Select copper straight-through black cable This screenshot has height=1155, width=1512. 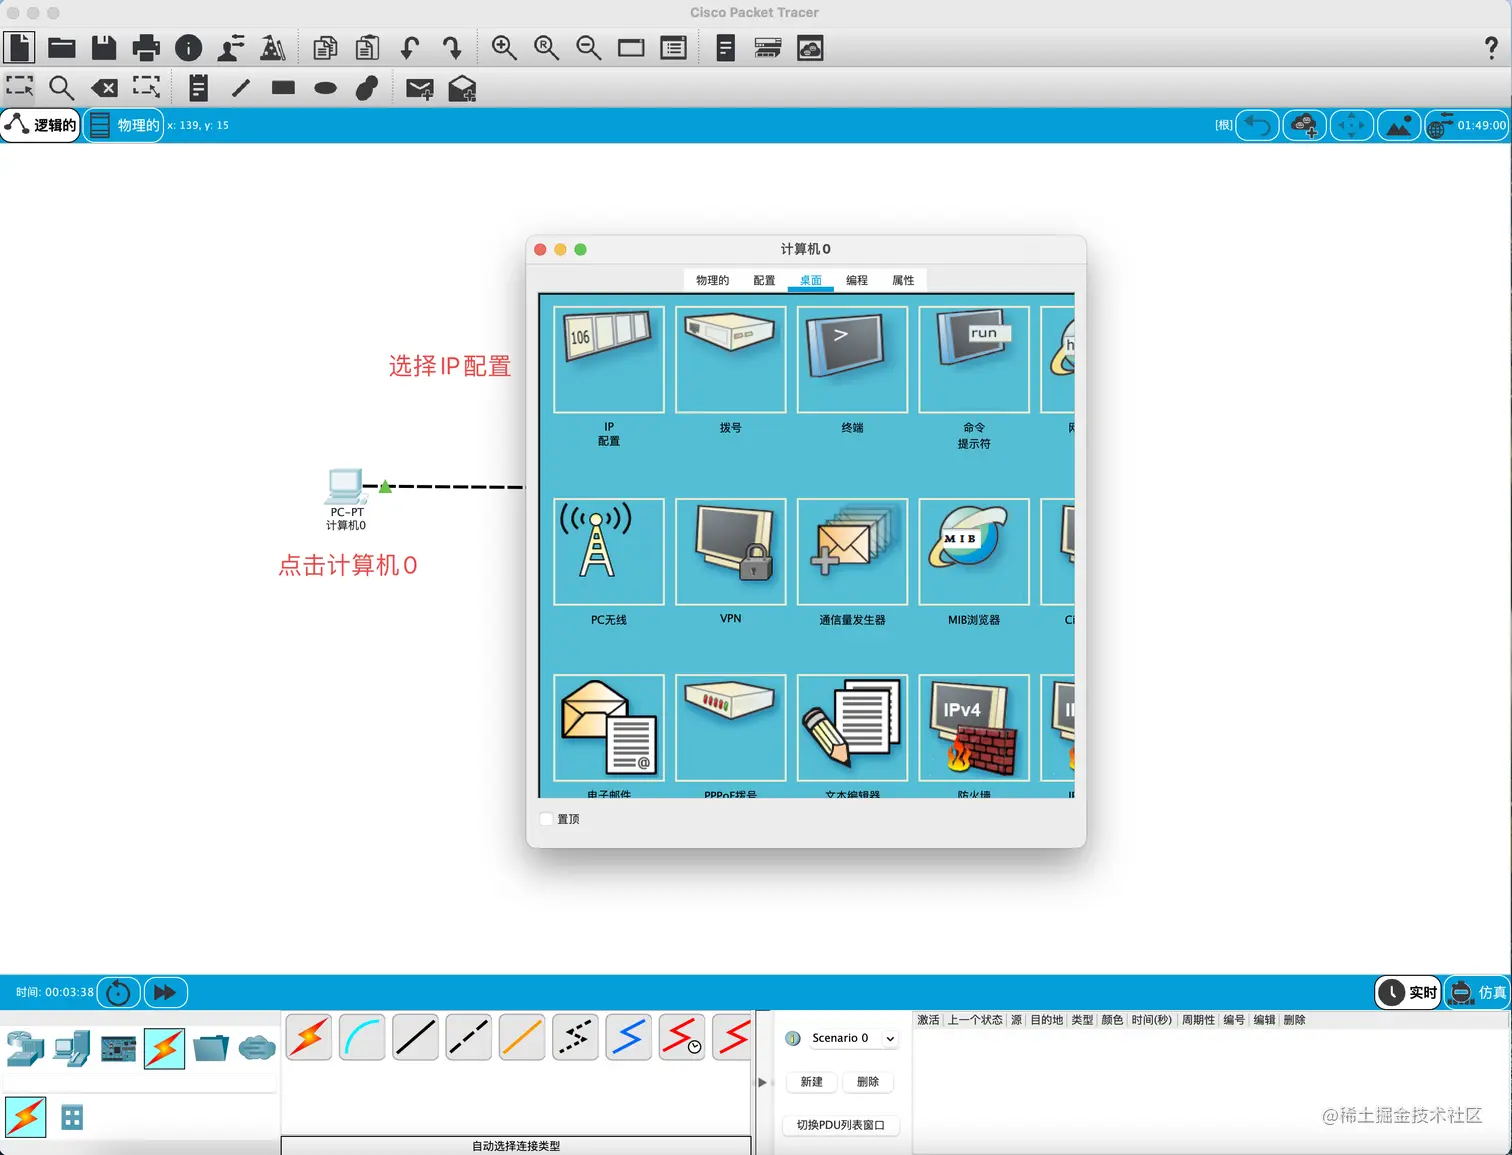click(x=415, y=1037)
